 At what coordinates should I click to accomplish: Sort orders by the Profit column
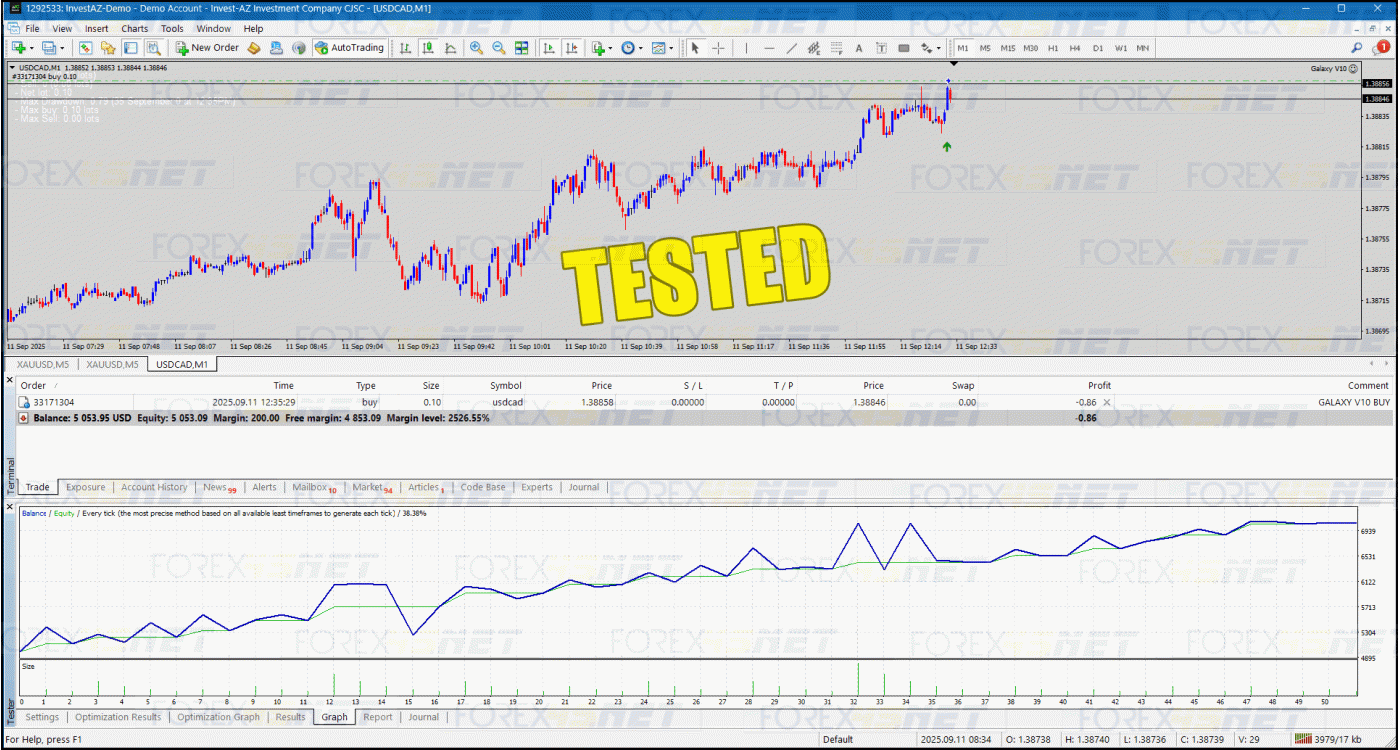1099,385
